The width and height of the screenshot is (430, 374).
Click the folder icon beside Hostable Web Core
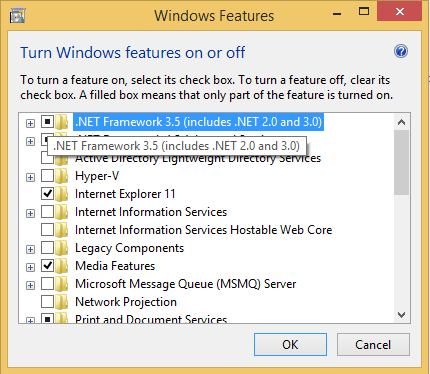(62, 230)
